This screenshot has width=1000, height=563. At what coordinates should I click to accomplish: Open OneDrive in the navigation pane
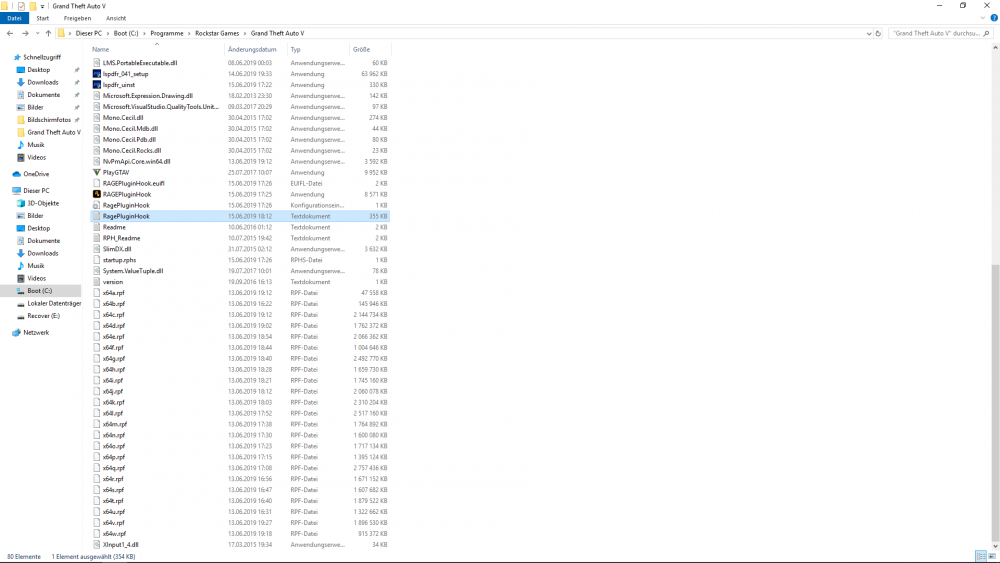(x=36, y=174)
